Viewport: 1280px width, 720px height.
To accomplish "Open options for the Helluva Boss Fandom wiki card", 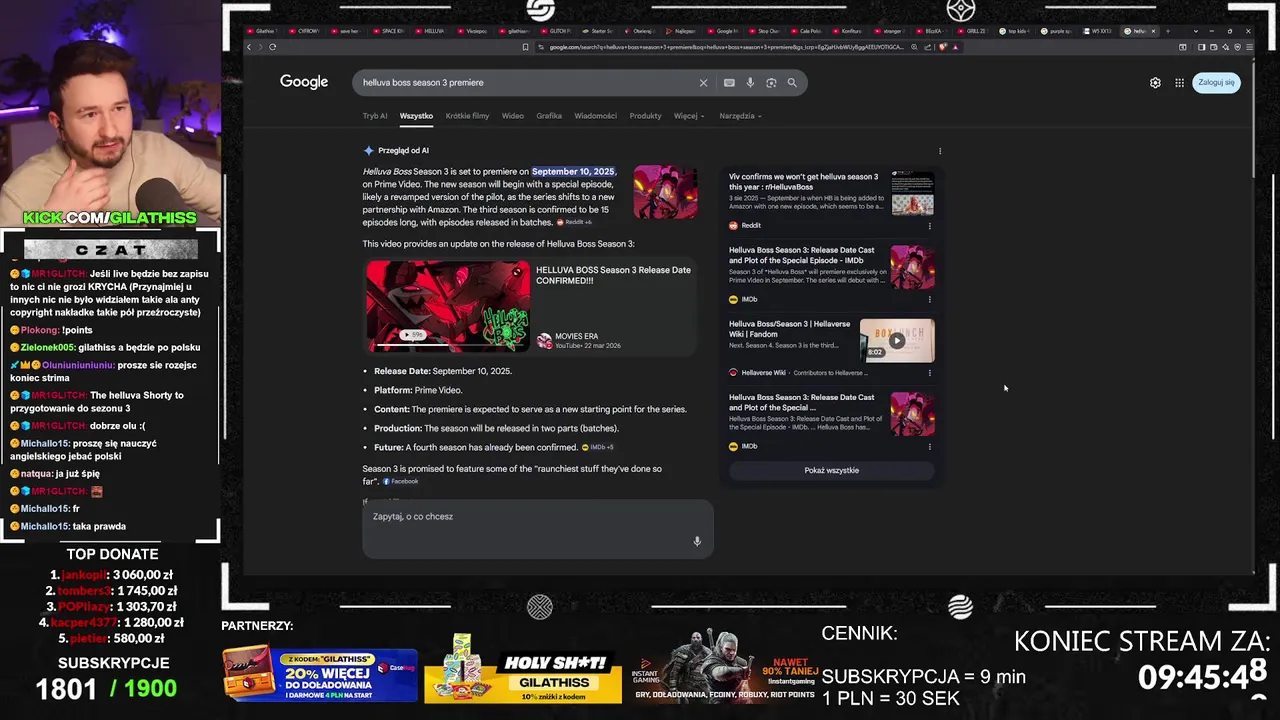I will [929, 373].
